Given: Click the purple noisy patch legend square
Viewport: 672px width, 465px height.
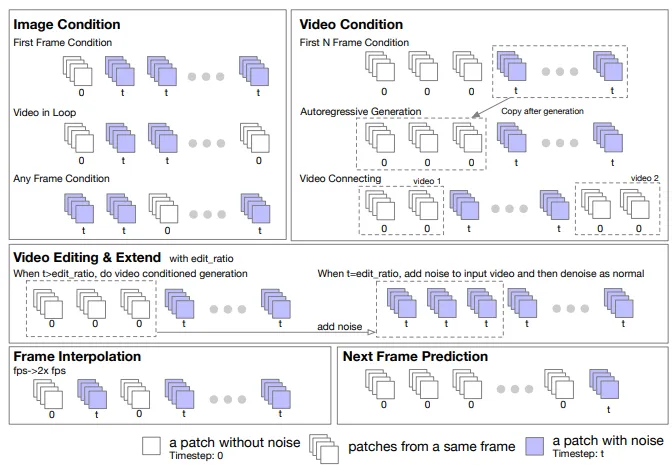Looking at the screenshot, I should 535,446.
